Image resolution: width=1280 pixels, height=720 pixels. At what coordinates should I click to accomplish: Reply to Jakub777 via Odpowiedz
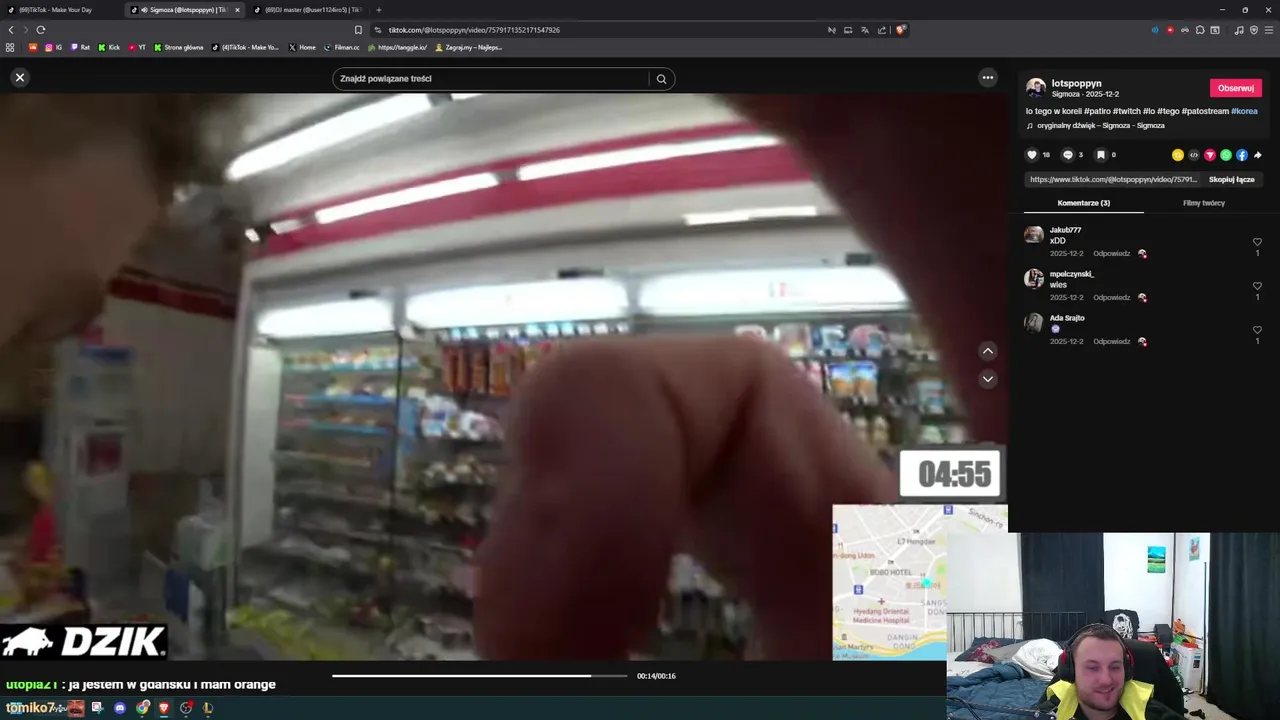pyautogui.click(x=1111, y=254)
